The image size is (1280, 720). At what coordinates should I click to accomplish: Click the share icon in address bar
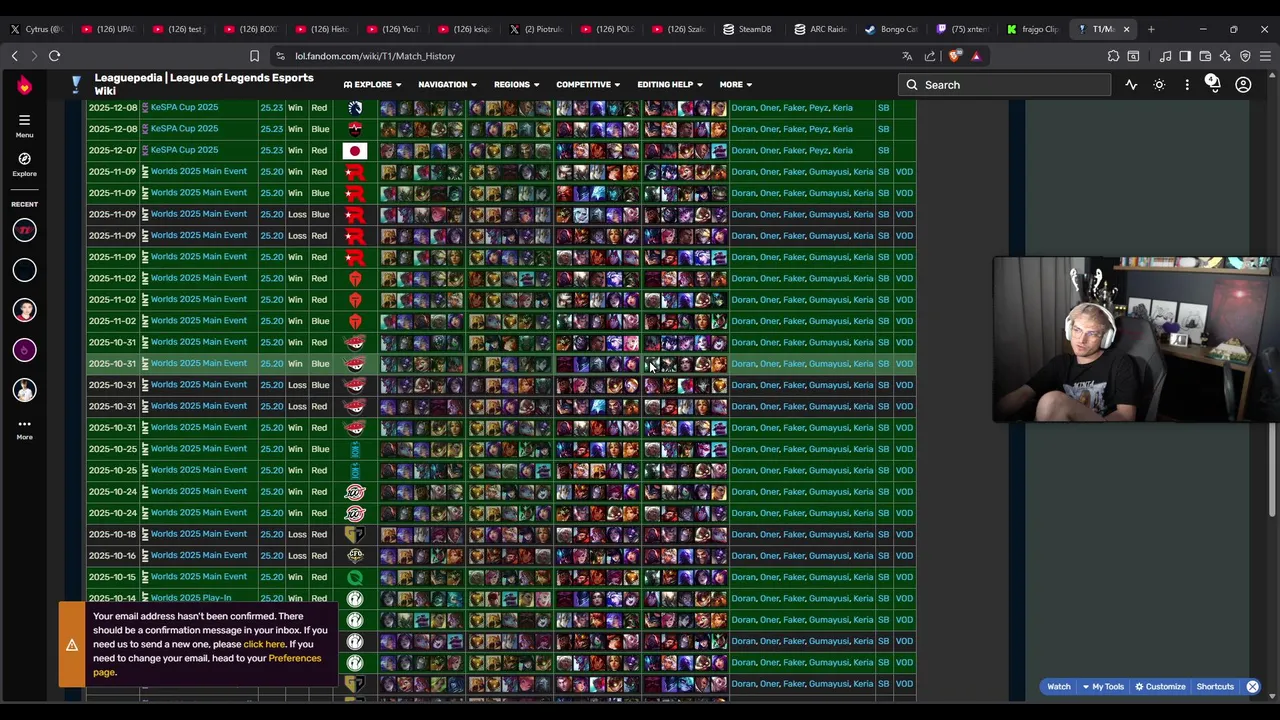click(930, 56)
